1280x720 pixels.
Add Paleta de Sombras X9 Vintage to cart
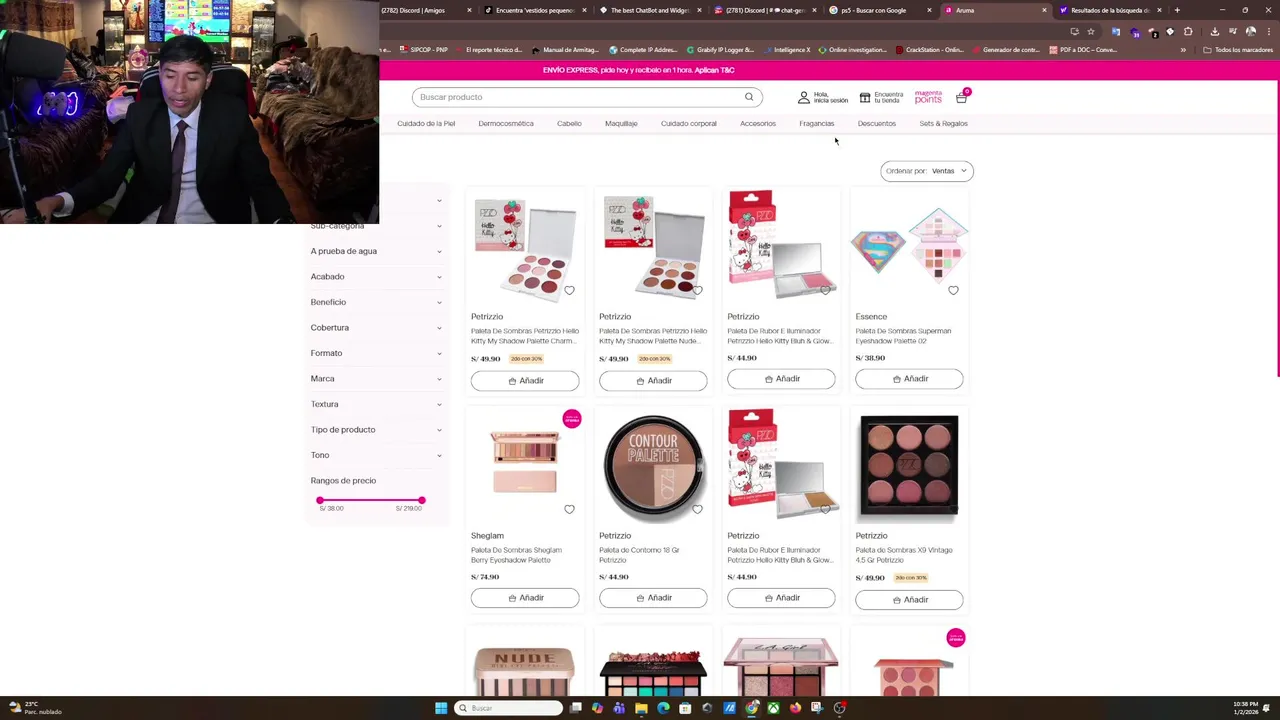pyautogui.click(x=909, y=599)
